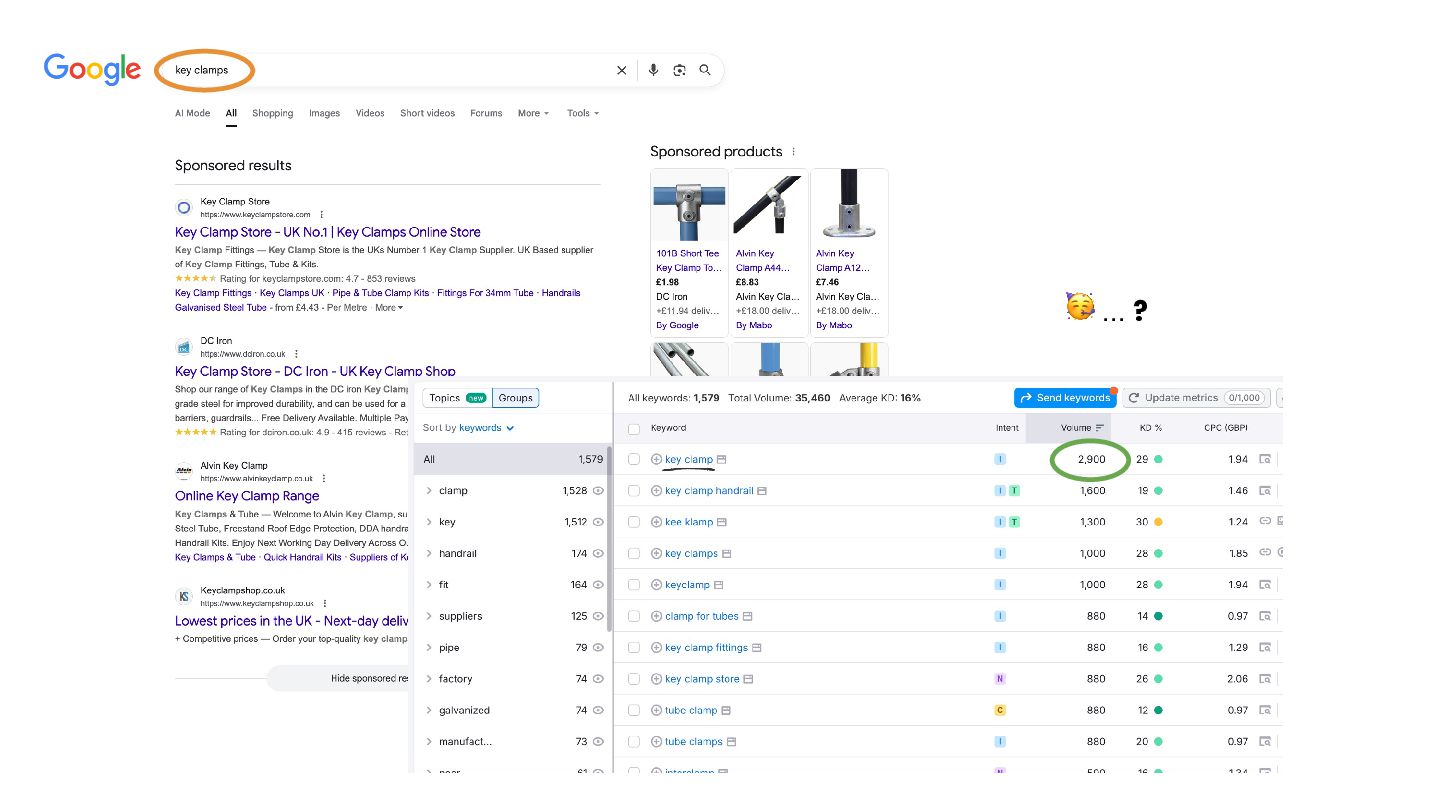The height and width of the screenshot is (810, 1440).
Task: Switch to the Shopping results tab
Action: pyautogui.click(x=272, y=114)
